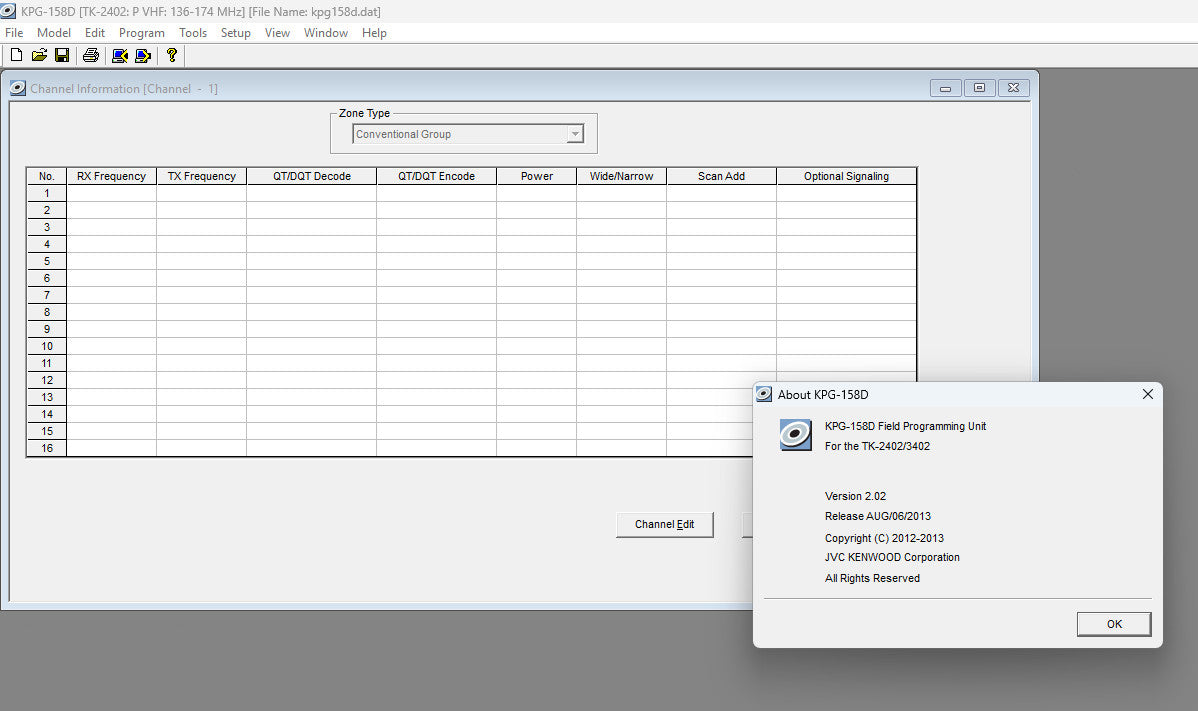This screenshot has width=1198, height=711.
Task: Select channel row number 6
Action: (47, 278)
